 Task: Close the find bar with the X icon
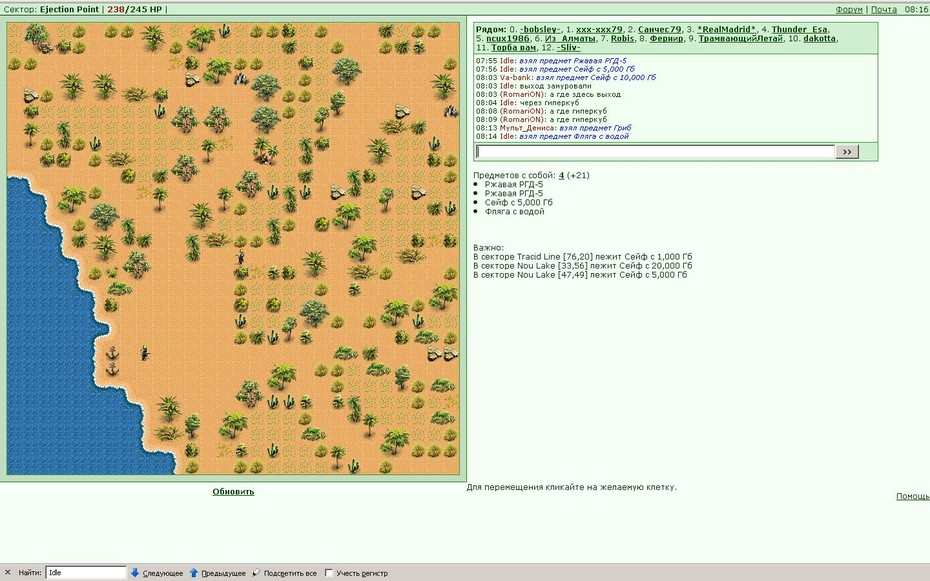point(8,573)
